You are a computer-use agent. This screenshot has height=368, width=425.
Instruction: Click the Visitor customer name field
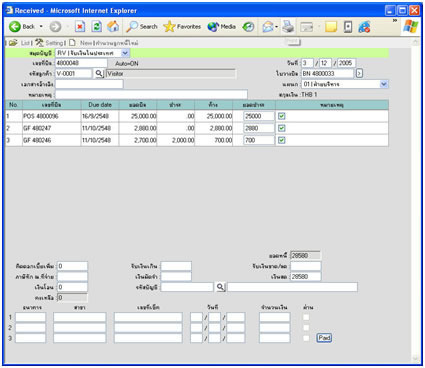pos(171,73)
